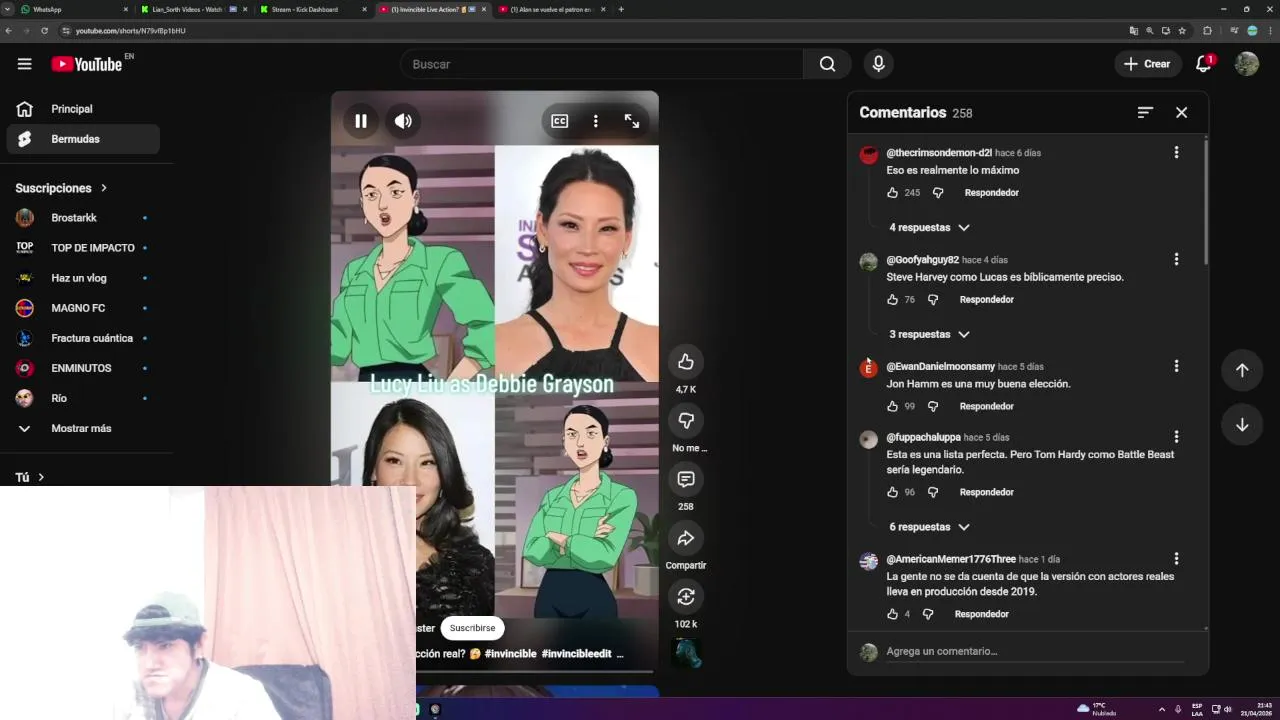
Task: Start voice search with the microphone
Action: [878, 64]
